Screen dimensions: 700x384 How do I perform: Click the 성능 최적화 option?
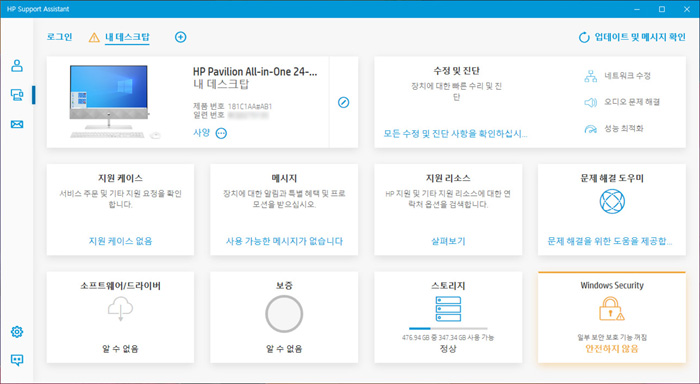coord(614,129)
